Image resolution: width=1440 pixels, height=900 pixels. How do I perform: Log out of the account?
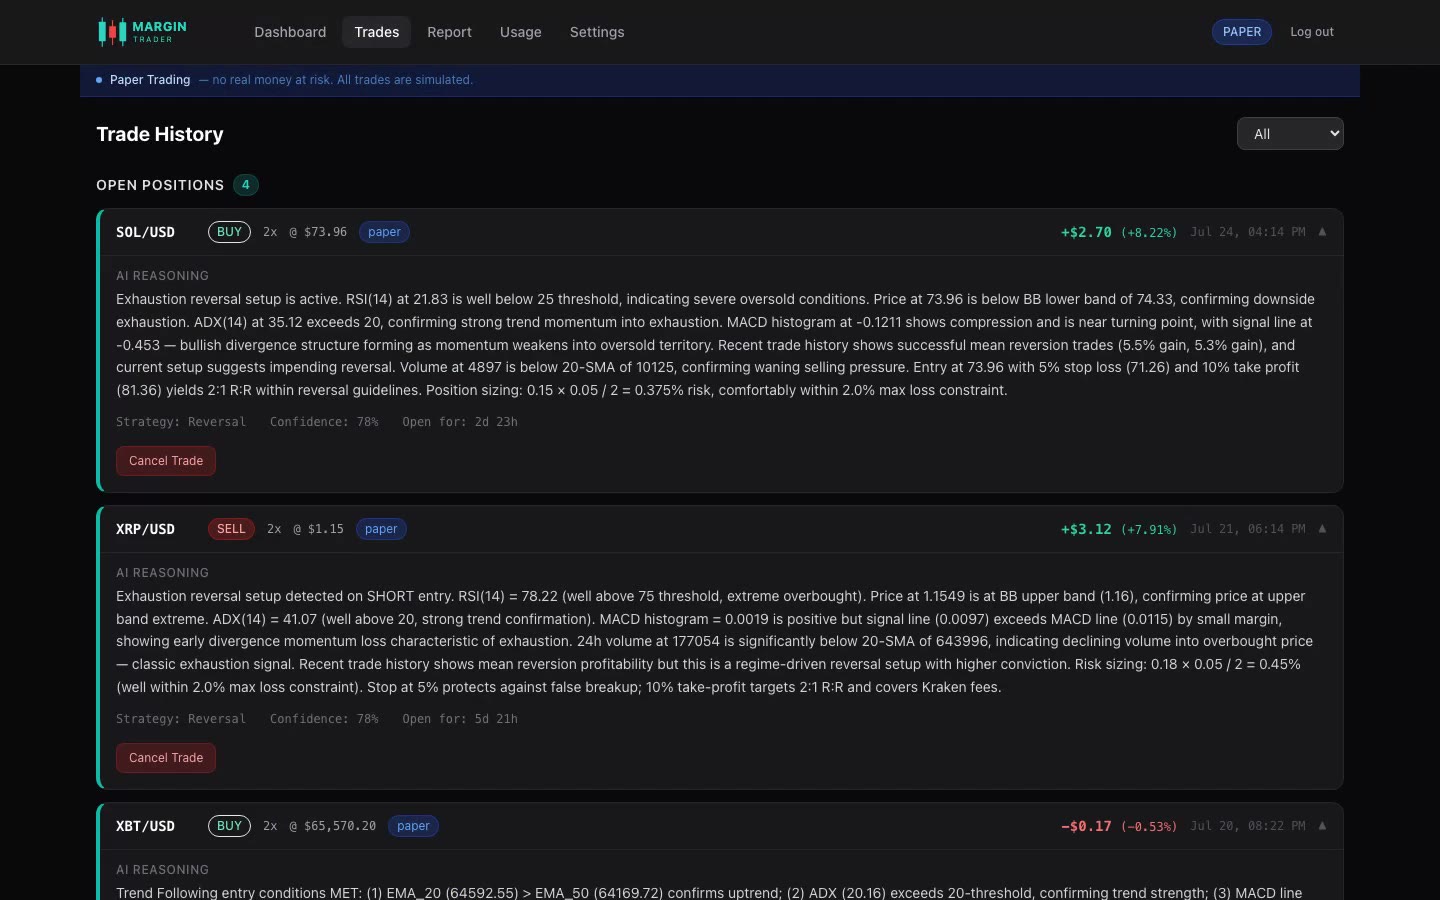pyautogui.click(x=1312, y=32)
